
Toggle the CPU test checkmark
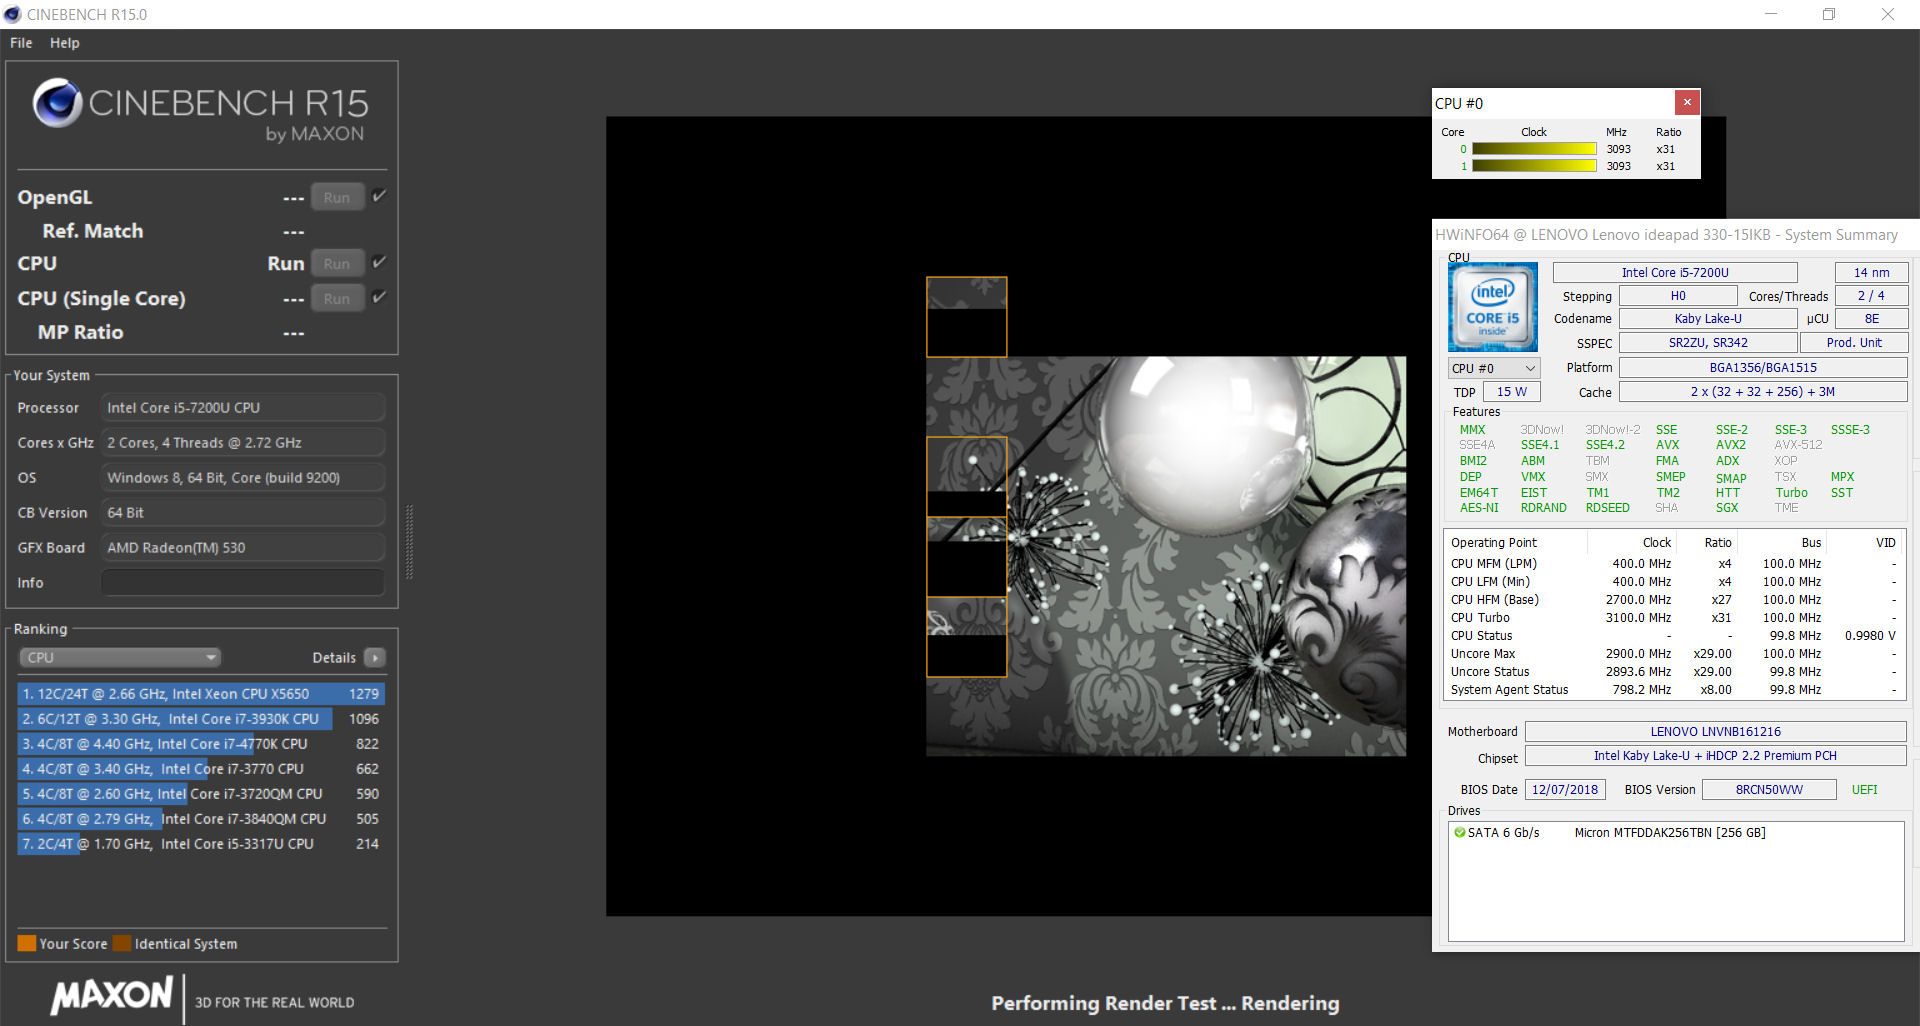379,262
